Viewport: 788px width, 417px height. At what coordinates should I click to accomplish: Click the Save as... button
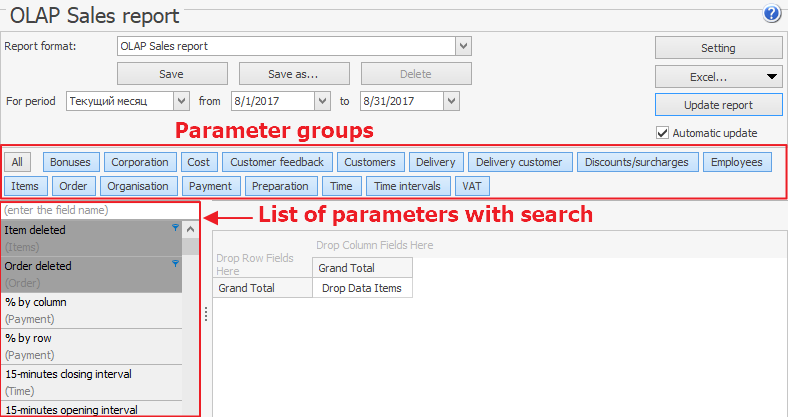(x=293, y=74)
